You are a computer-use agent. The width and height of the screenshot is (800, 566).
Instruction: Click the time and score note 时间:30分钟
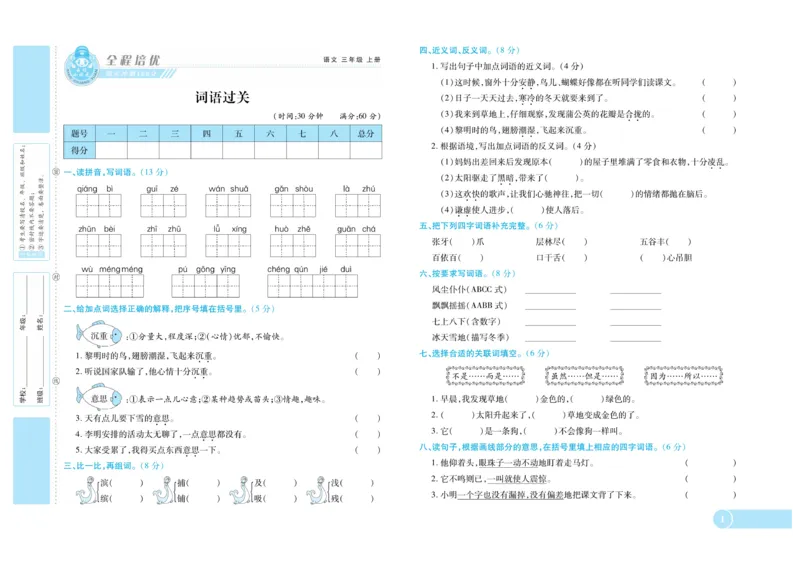point(327,116)
